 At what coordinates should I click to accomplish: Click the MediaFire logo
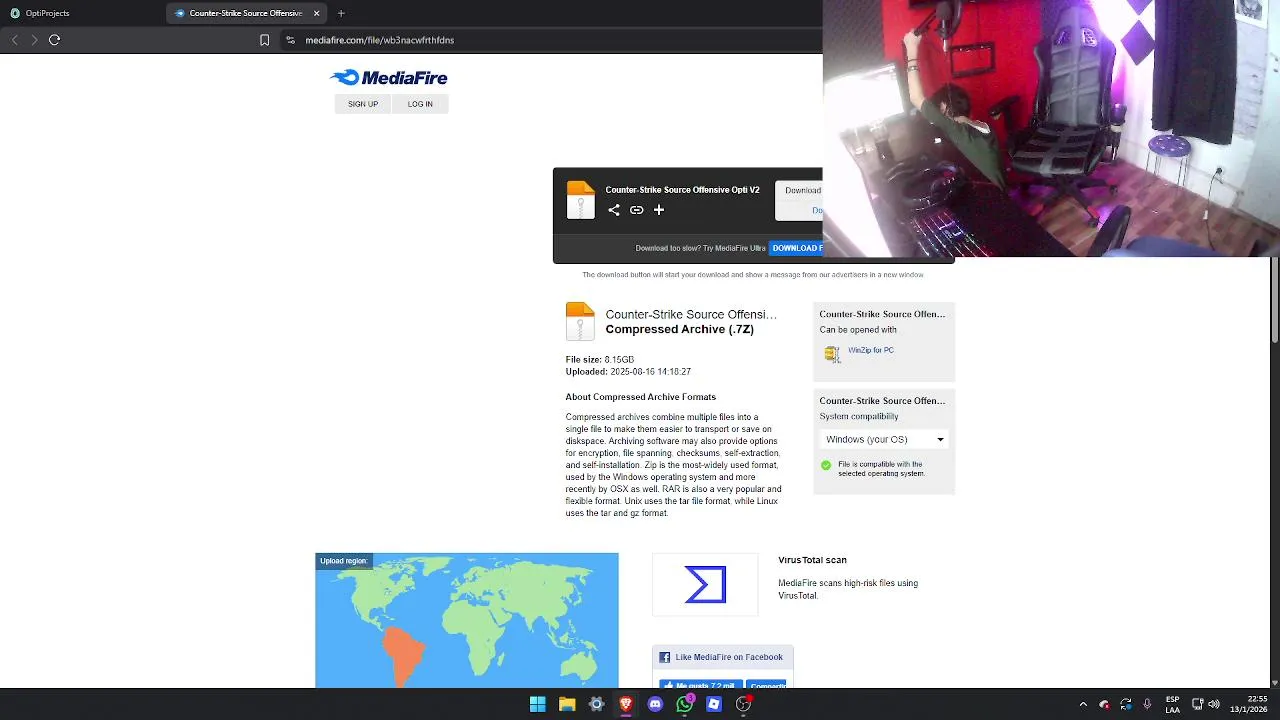click(x=389, y=78)
